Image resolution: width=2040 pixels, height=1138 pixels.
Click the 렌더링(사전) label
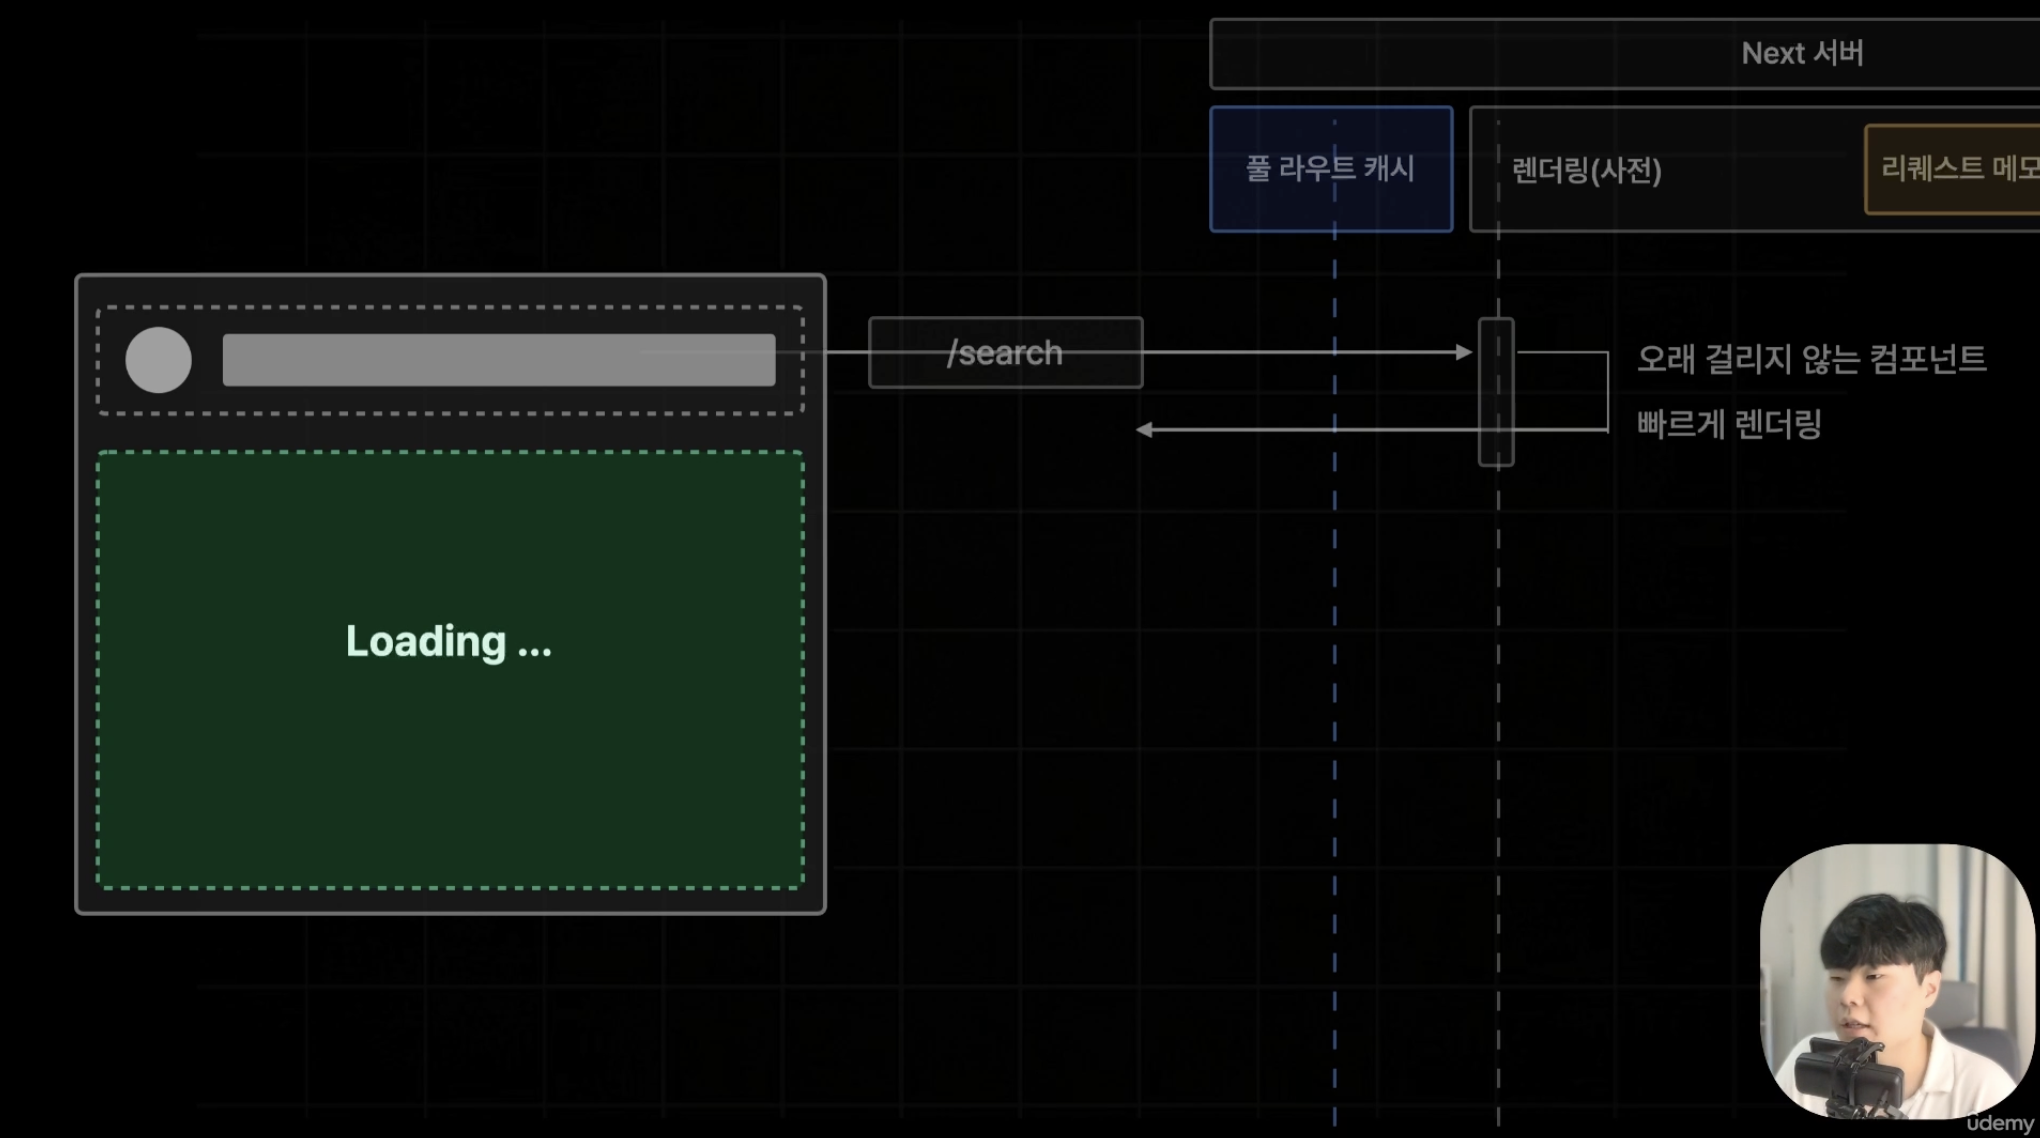pos(1586,171)
